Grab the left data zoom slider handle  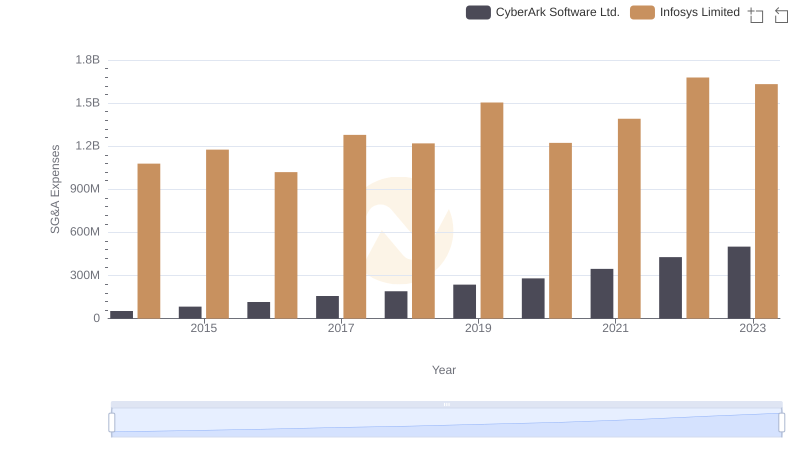(112, 422)
